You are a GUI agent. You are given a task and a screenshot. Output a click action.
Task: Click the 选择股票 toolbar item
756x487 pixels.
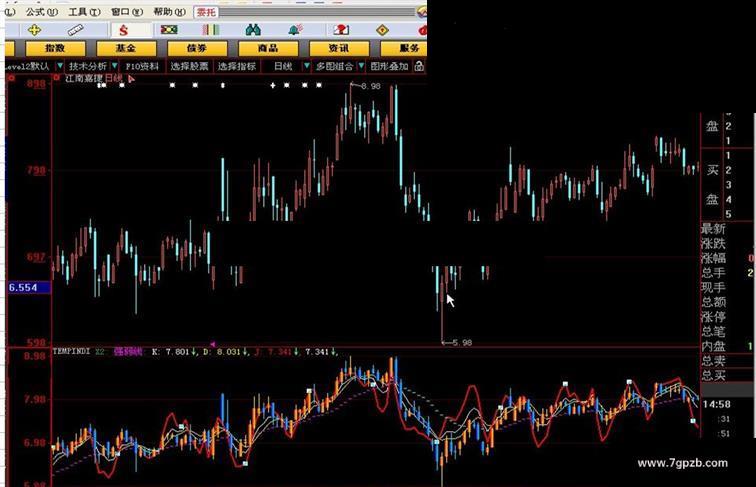pos(189,66)
